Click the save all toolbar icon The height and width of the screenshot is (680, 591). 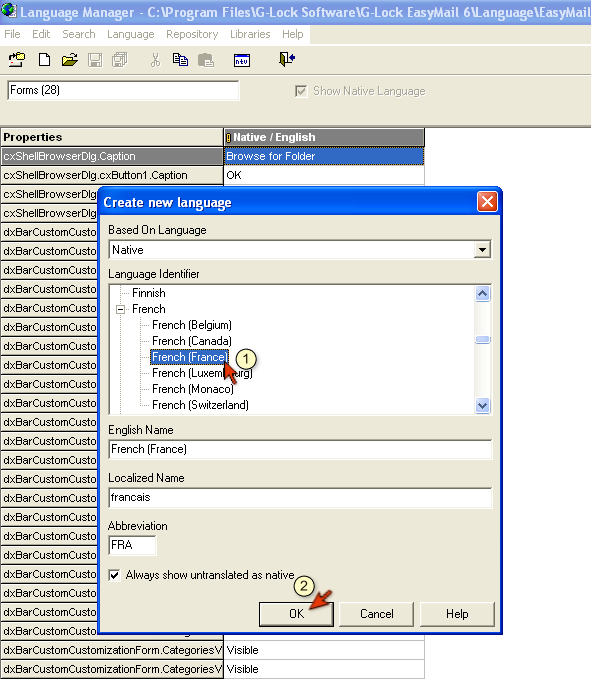click(120, 60)
